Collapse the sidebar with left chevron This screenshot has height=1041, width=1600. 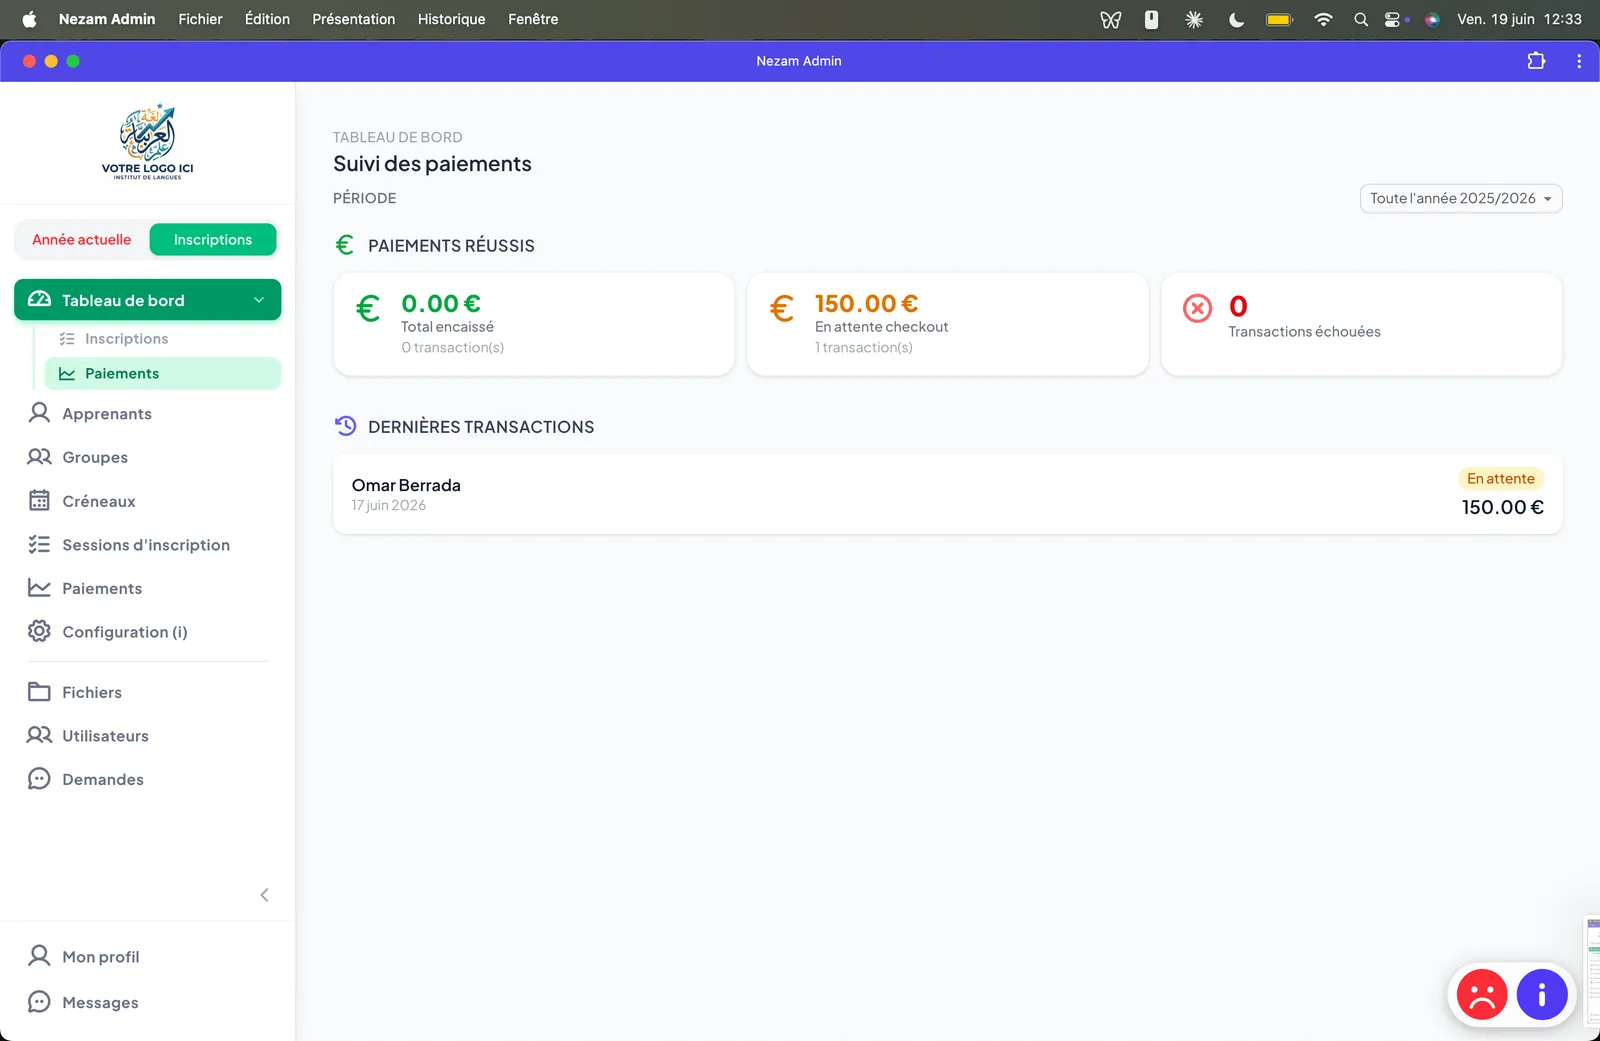(264, 895)
